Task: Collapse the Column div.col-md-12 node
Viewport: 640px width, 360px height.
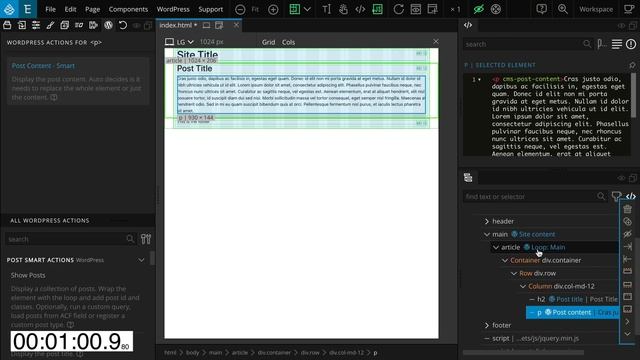Action: tap(523, 287)
